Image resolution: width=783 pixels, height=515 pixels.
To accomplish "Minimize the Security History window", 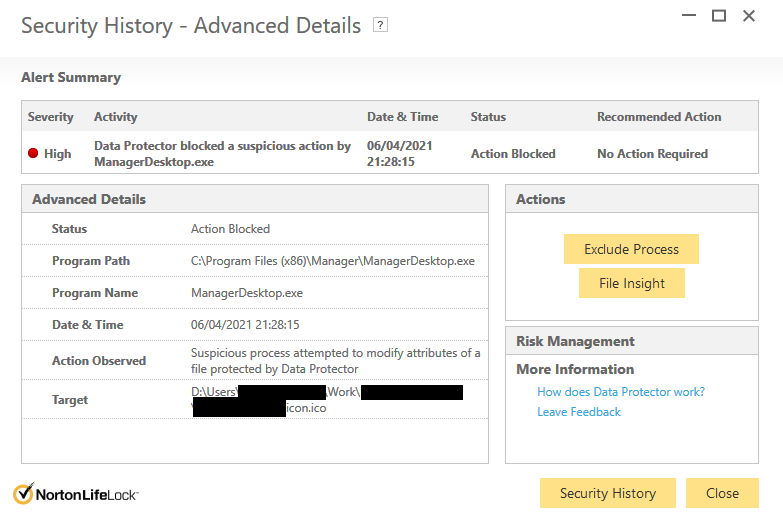I will point(689,15).
